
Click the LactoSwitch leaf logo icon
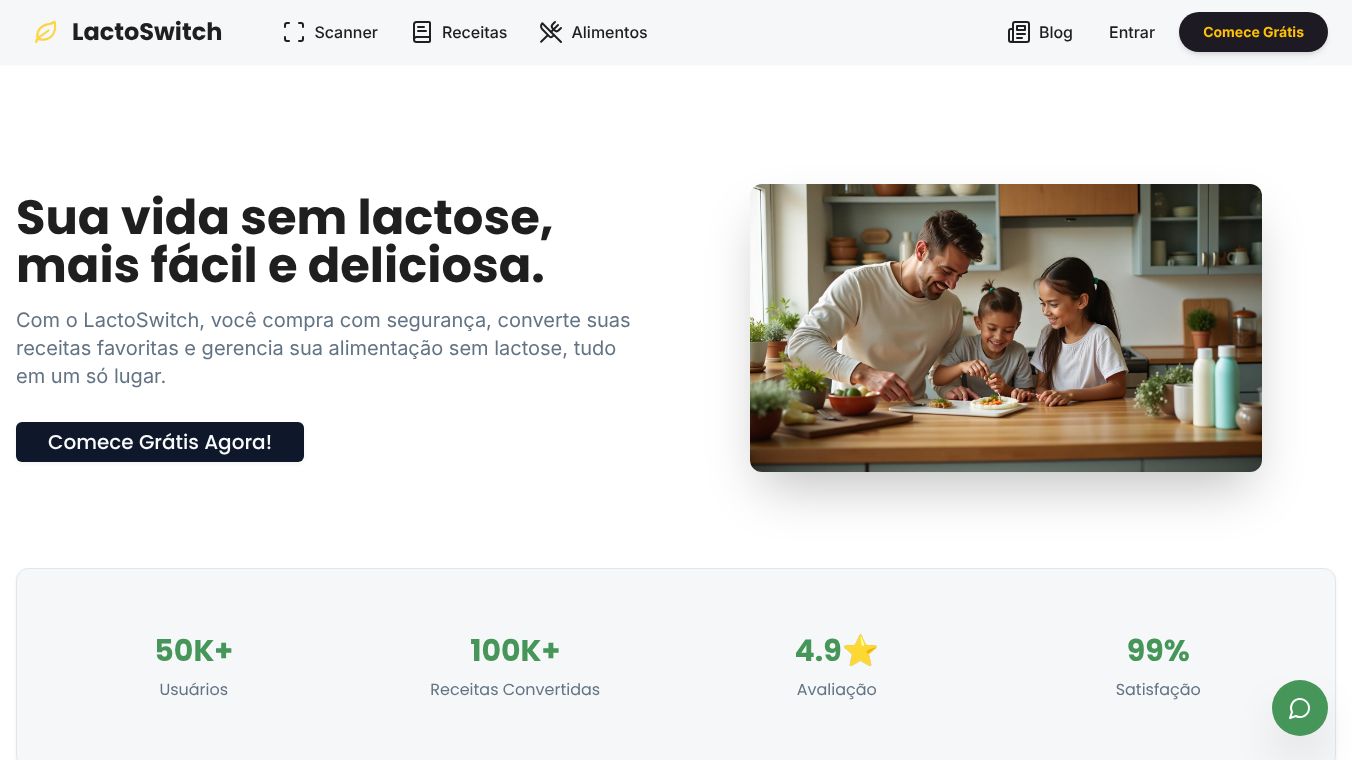coord(46,32)
